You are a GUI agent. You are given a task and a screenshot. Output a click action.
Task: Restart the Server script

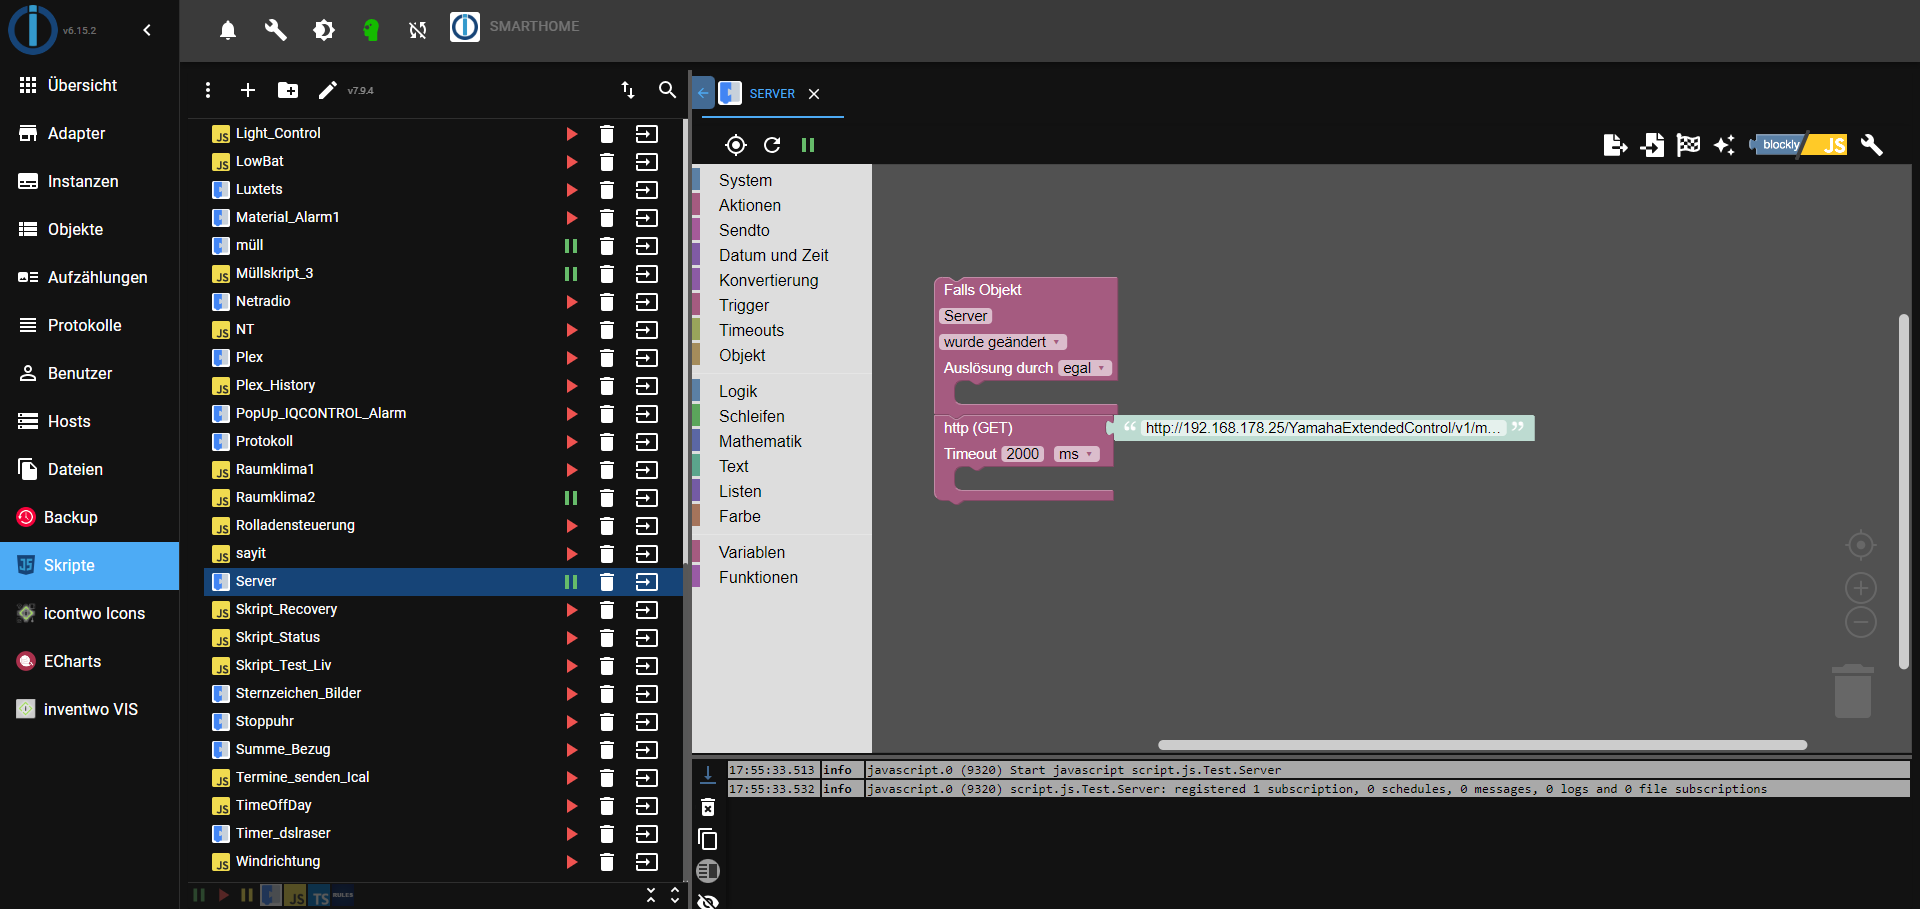(x=772, y=145)
